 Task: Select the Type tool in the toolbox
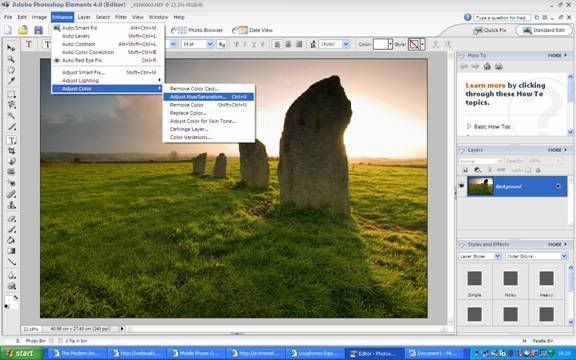tap(11, 140)
